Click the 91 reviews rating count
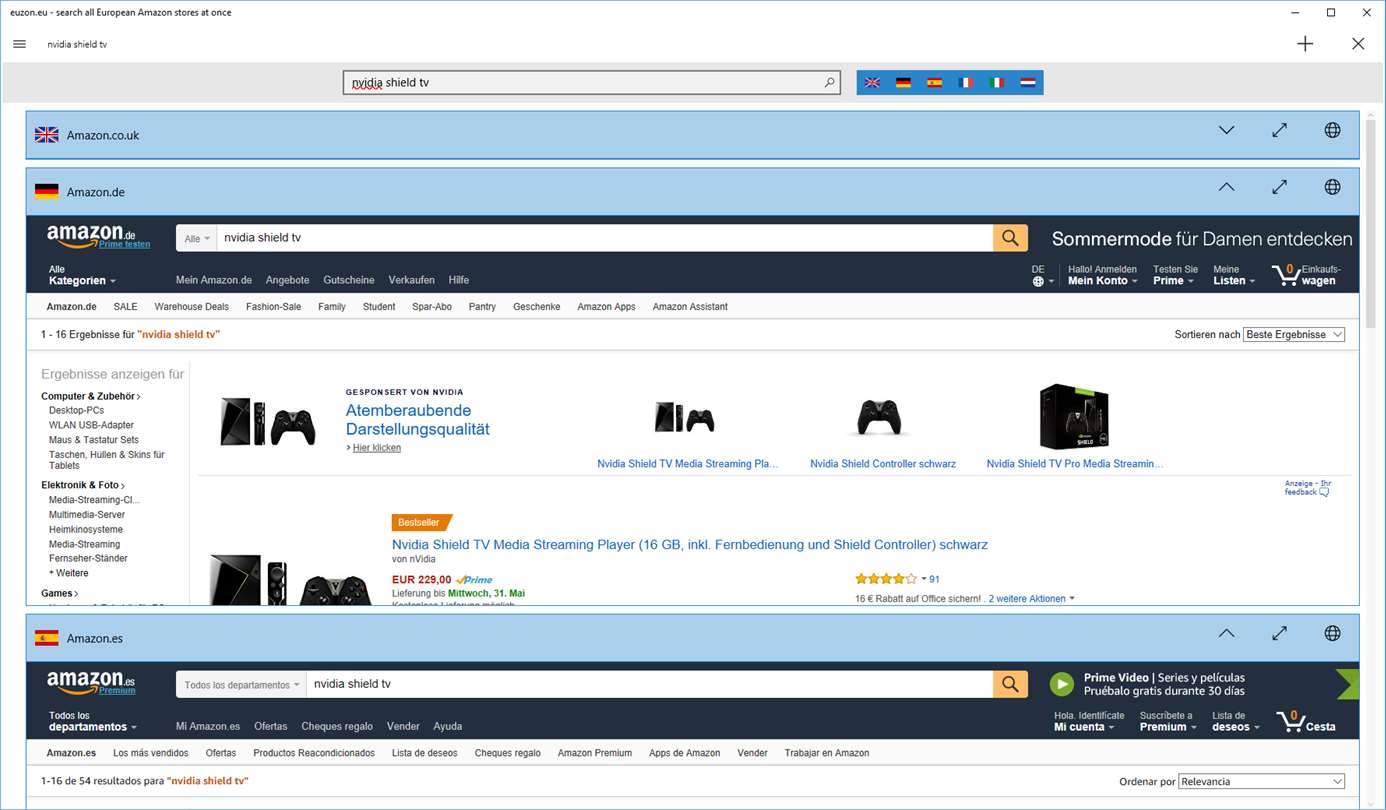Image resolution: width=1386 pixels, height=810 pixels. (934, 579)
